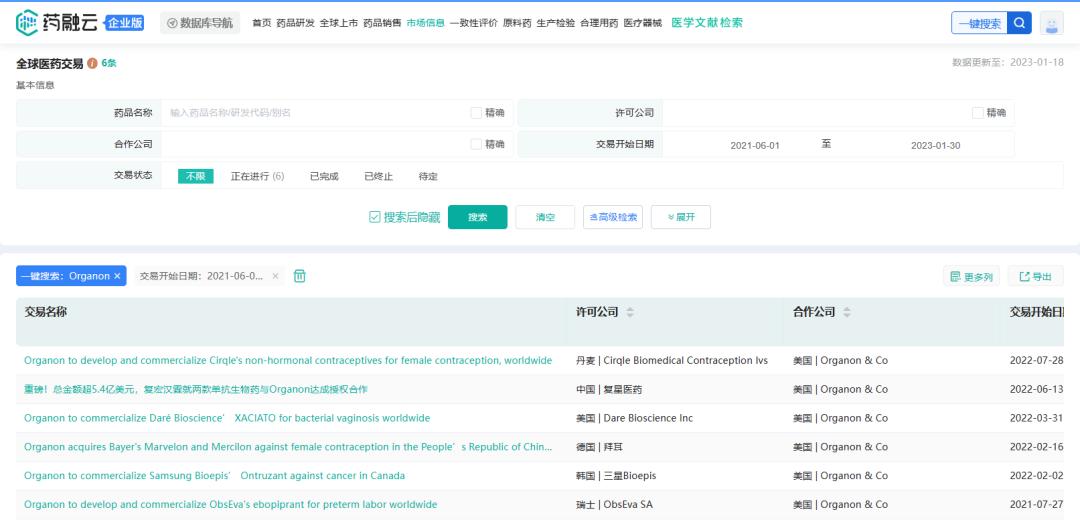The height and width of the screenshot is (524, 1080).
Task: Open ObsEva ebopiprant deal link
Action: 231,505
